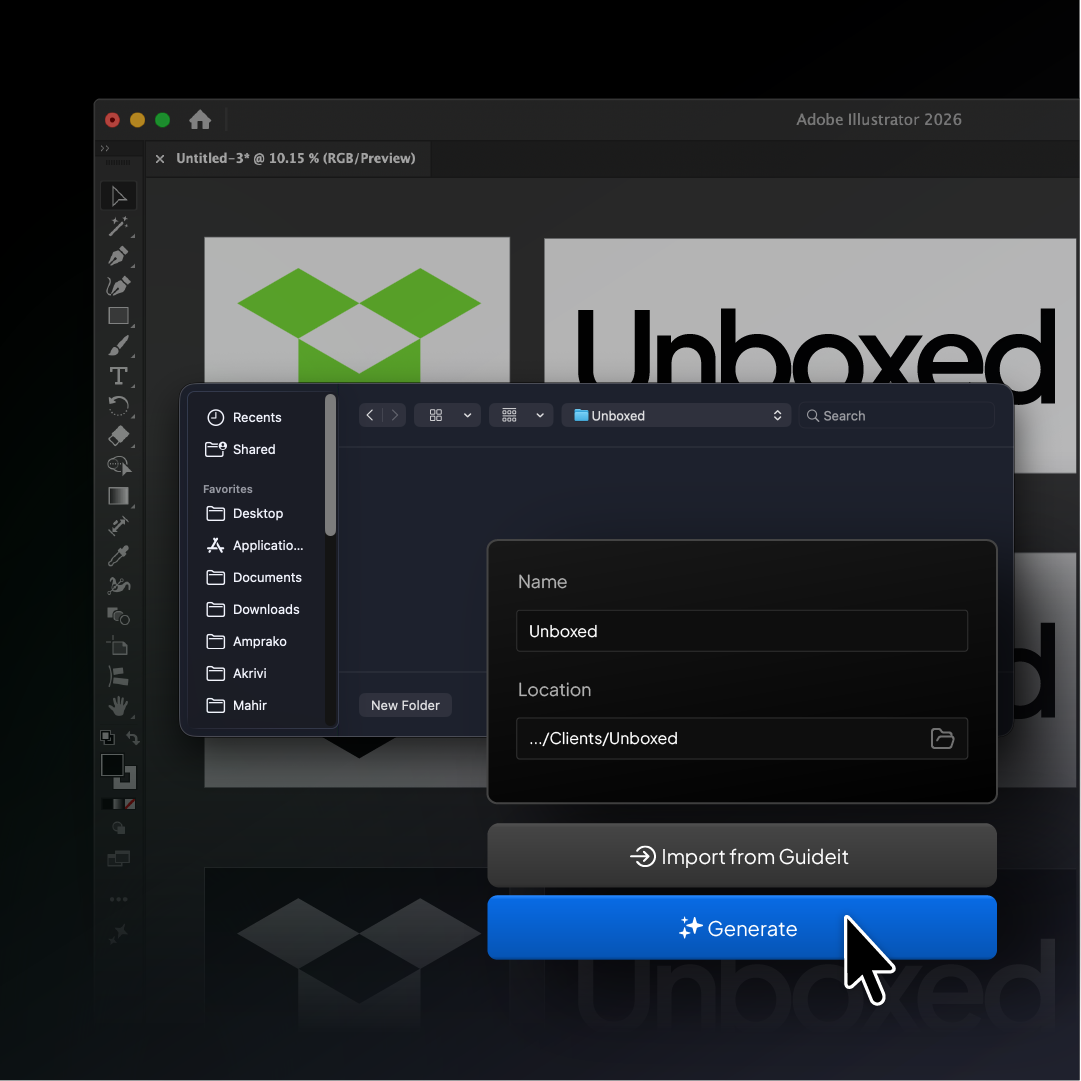
Task: Click the Unboxed wordmark artboard
Action: point(810,310)
